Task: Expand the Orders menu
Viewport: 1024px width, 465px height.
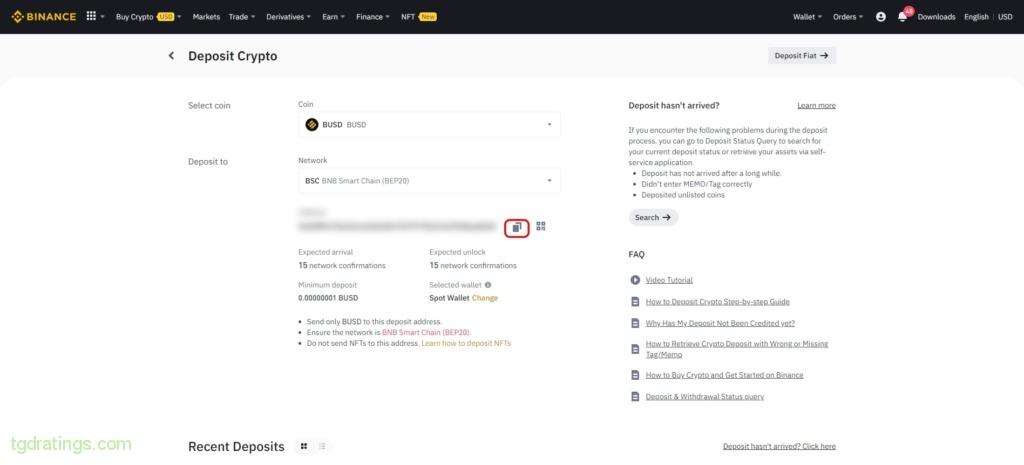Action: pos(848,17)
